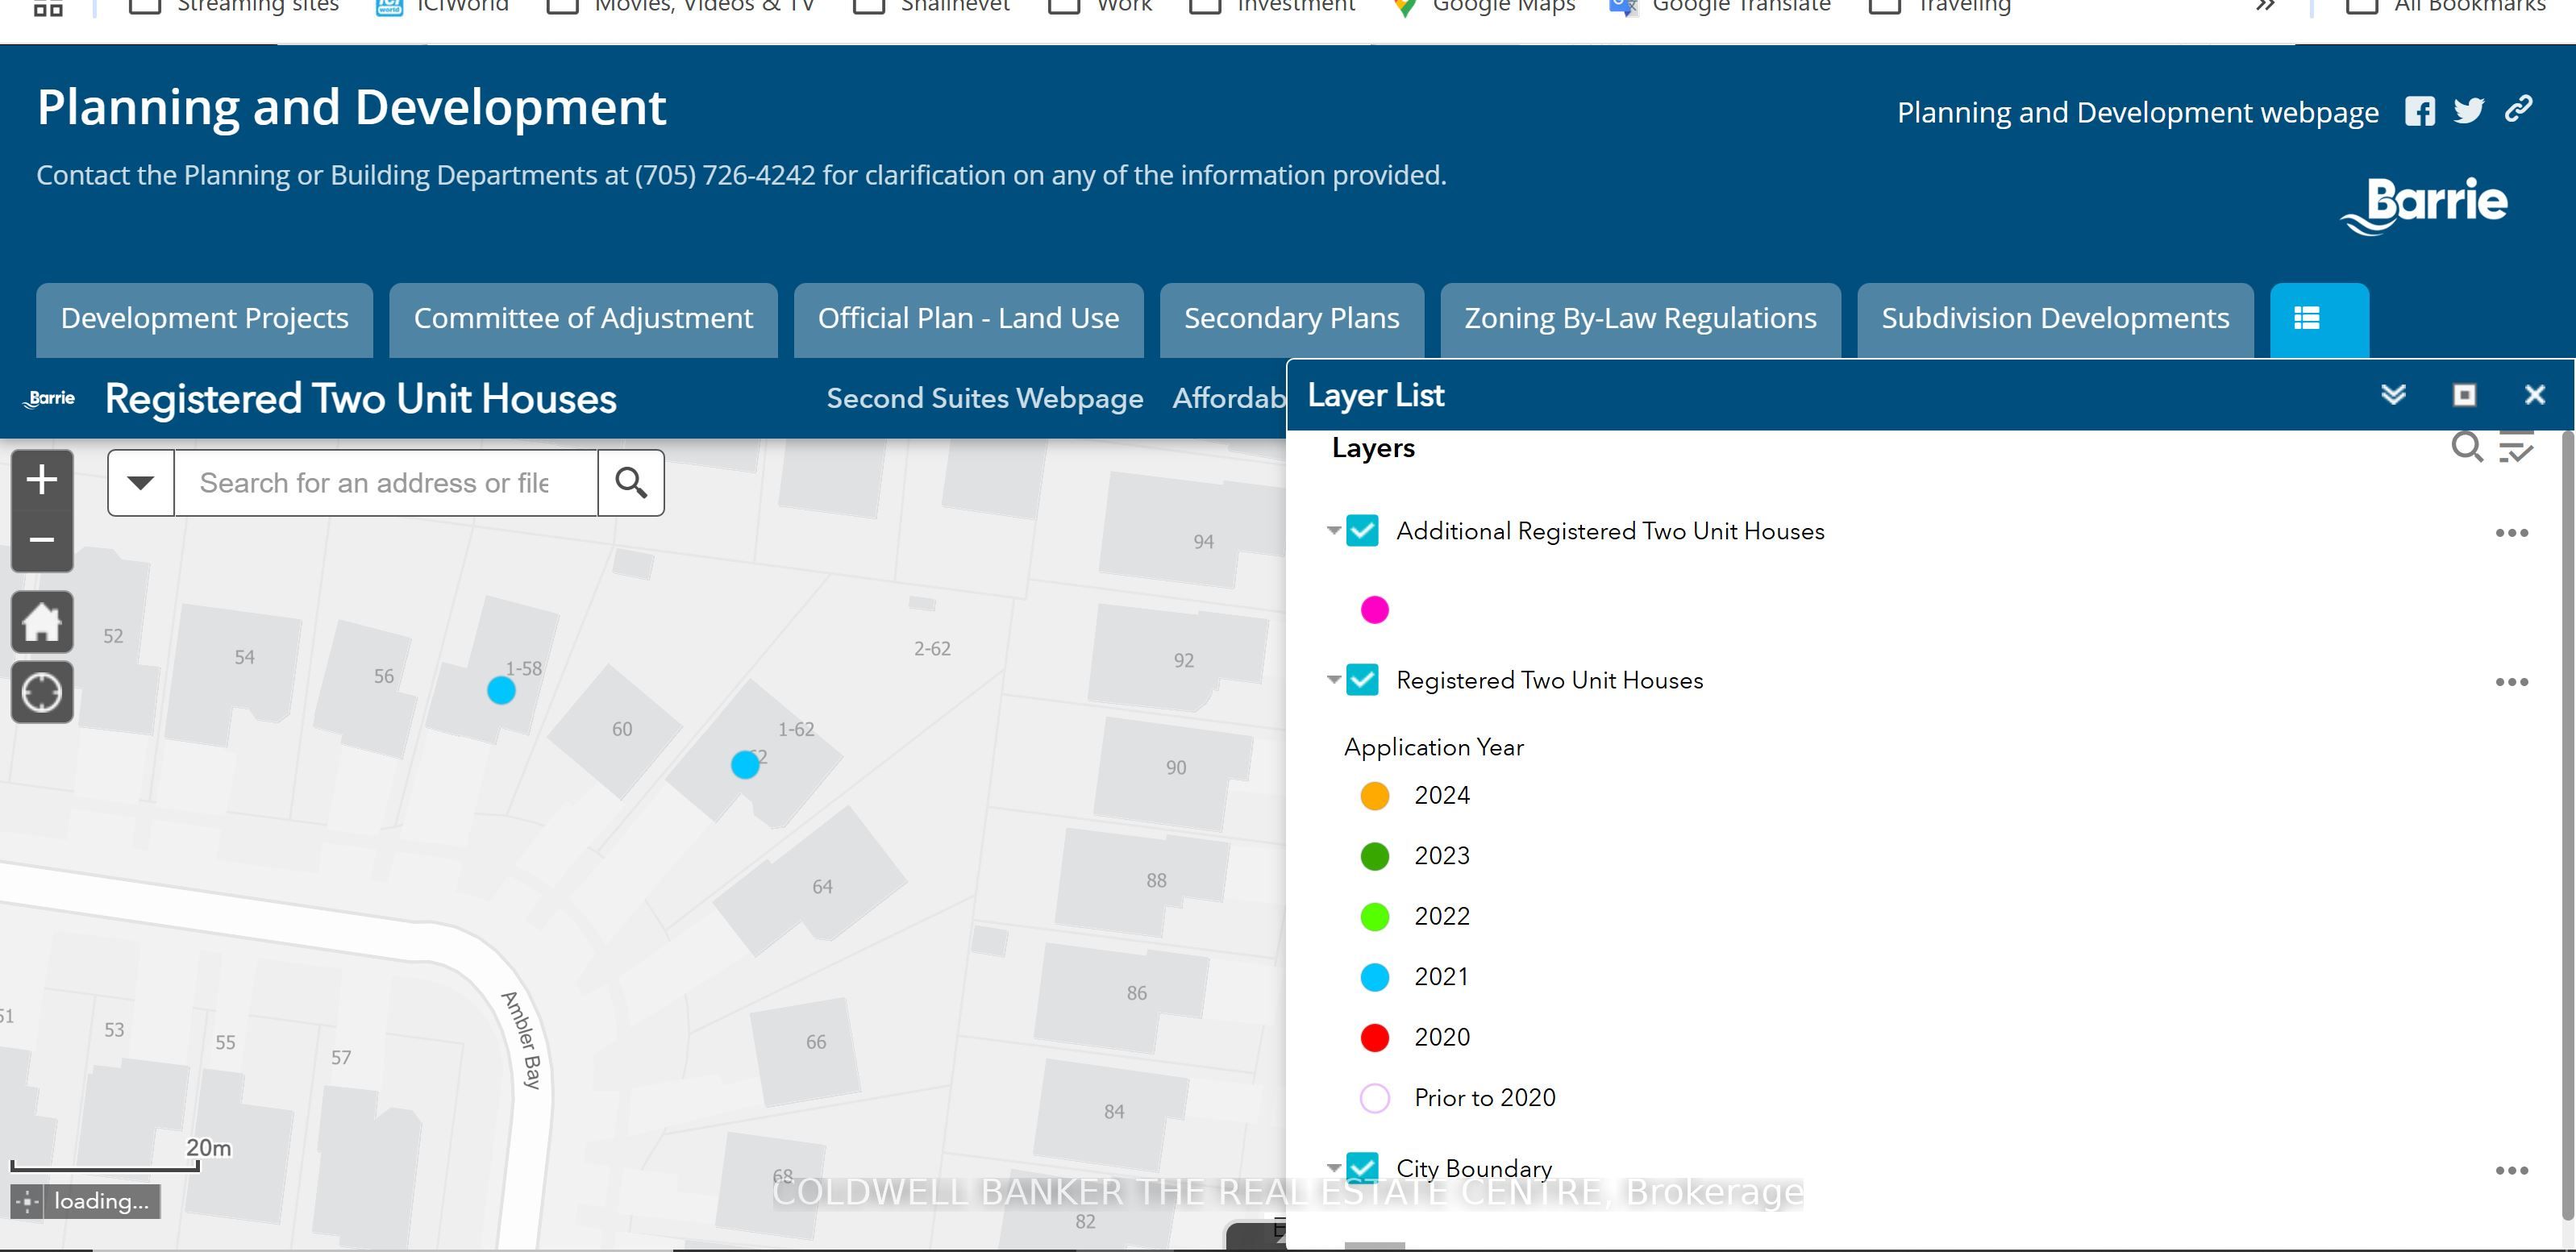Select blue map point at 1-62
Viewport: 2576px width, 1252px height.
[745, 765]
